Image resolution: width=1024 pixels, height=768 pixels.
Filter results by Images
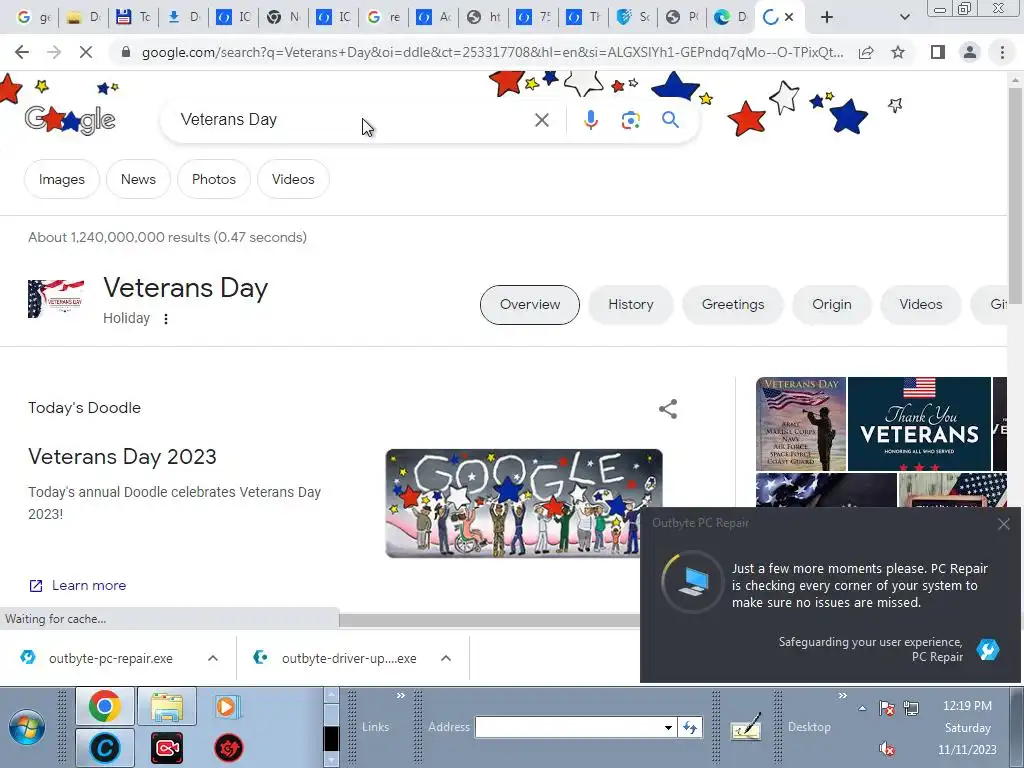click(61, 179)
